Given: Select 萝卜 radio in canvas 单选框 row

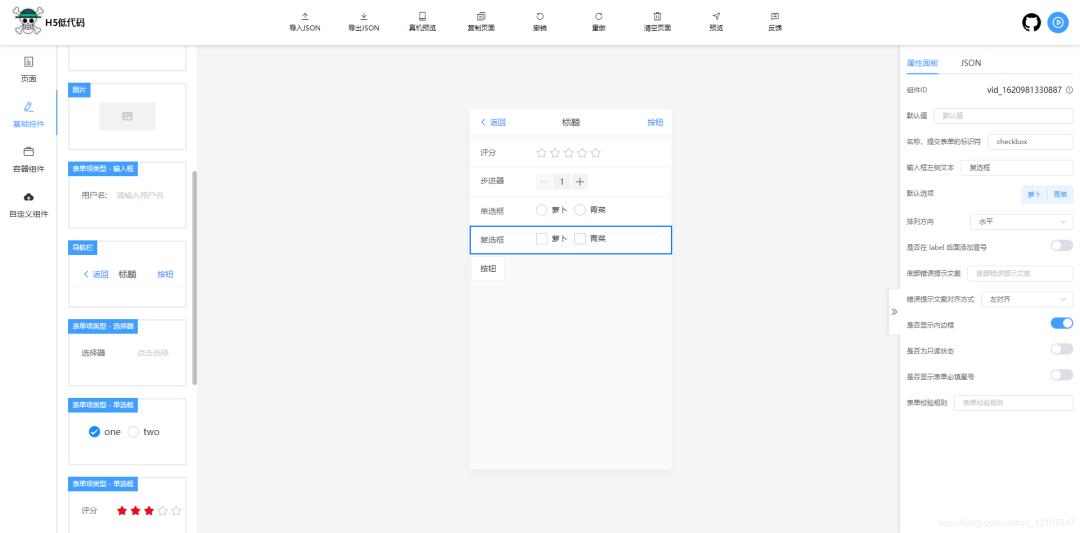Looking at the screenshot, I should click(x=542, y=210).
